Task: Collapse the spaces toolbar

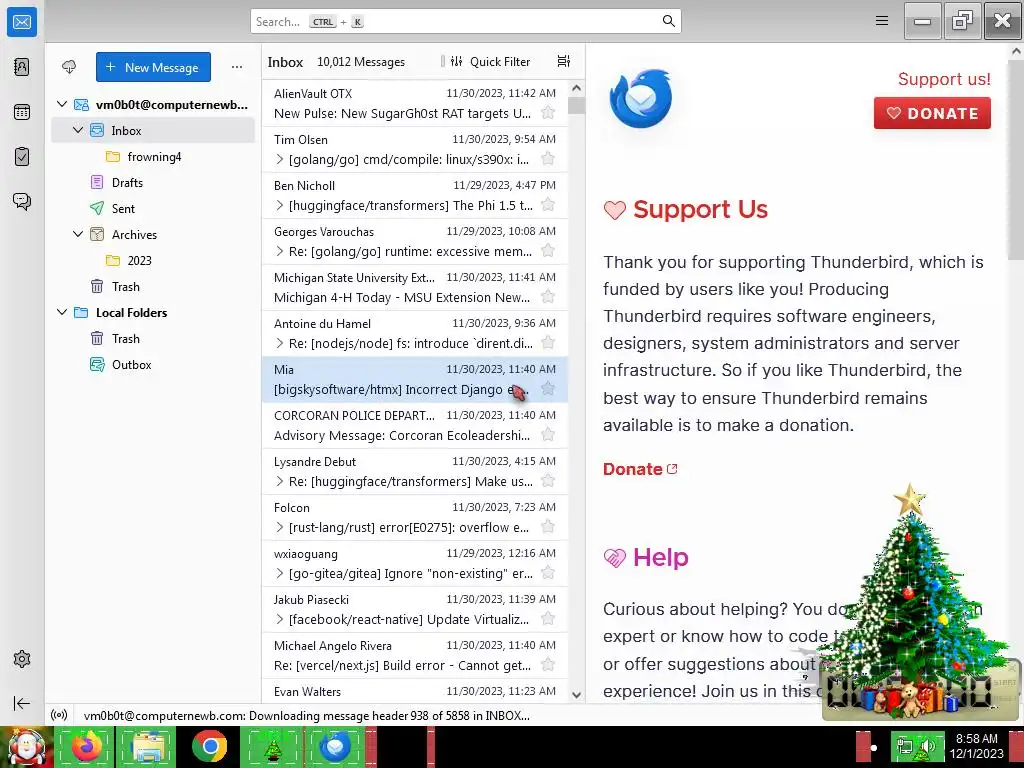Action: coord(22,703)
